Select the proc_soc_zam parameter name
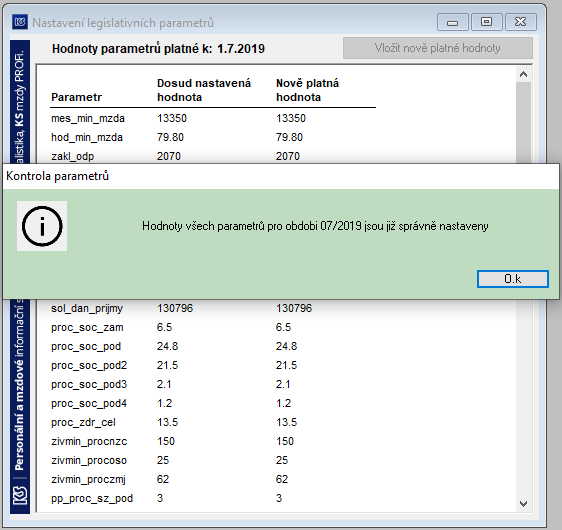The width and height of the screenshot is (562, 530). 87,327
